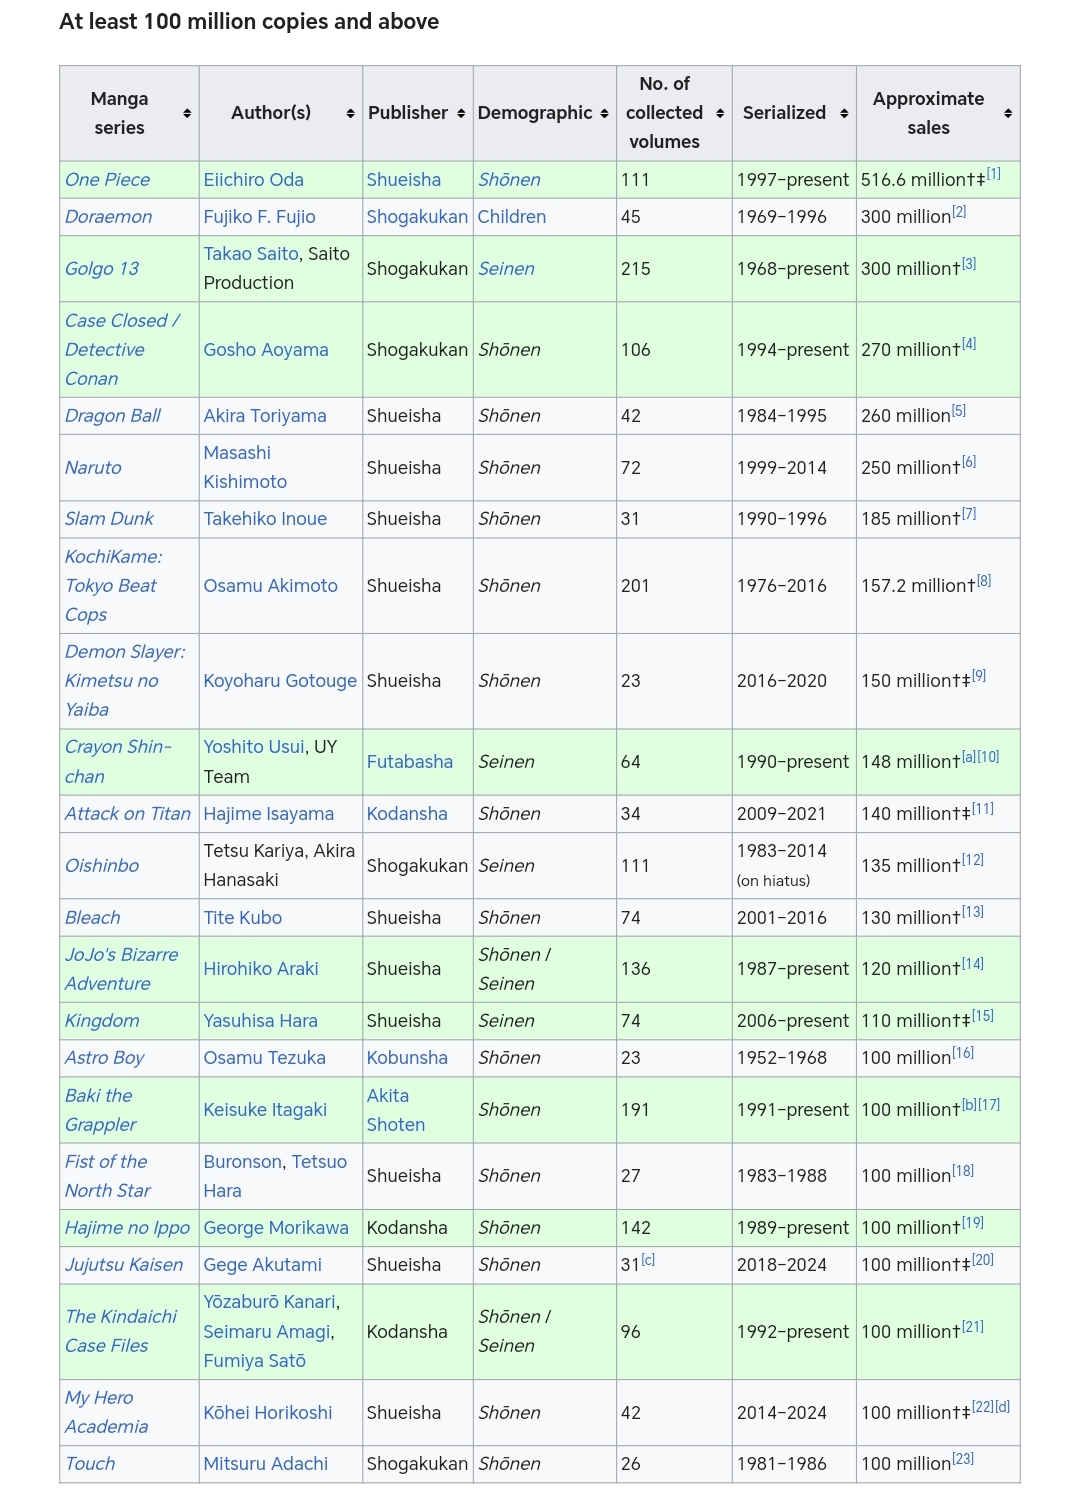This screenshot has height=1490, width=1080.
Task: Sort by Demographic column arrows
Action: 604,114
